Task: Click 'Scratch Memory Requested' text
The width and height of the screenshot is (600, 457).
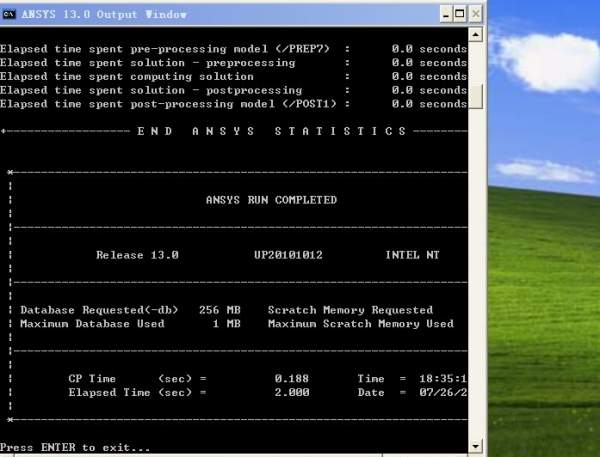Action: click(350, 310)
